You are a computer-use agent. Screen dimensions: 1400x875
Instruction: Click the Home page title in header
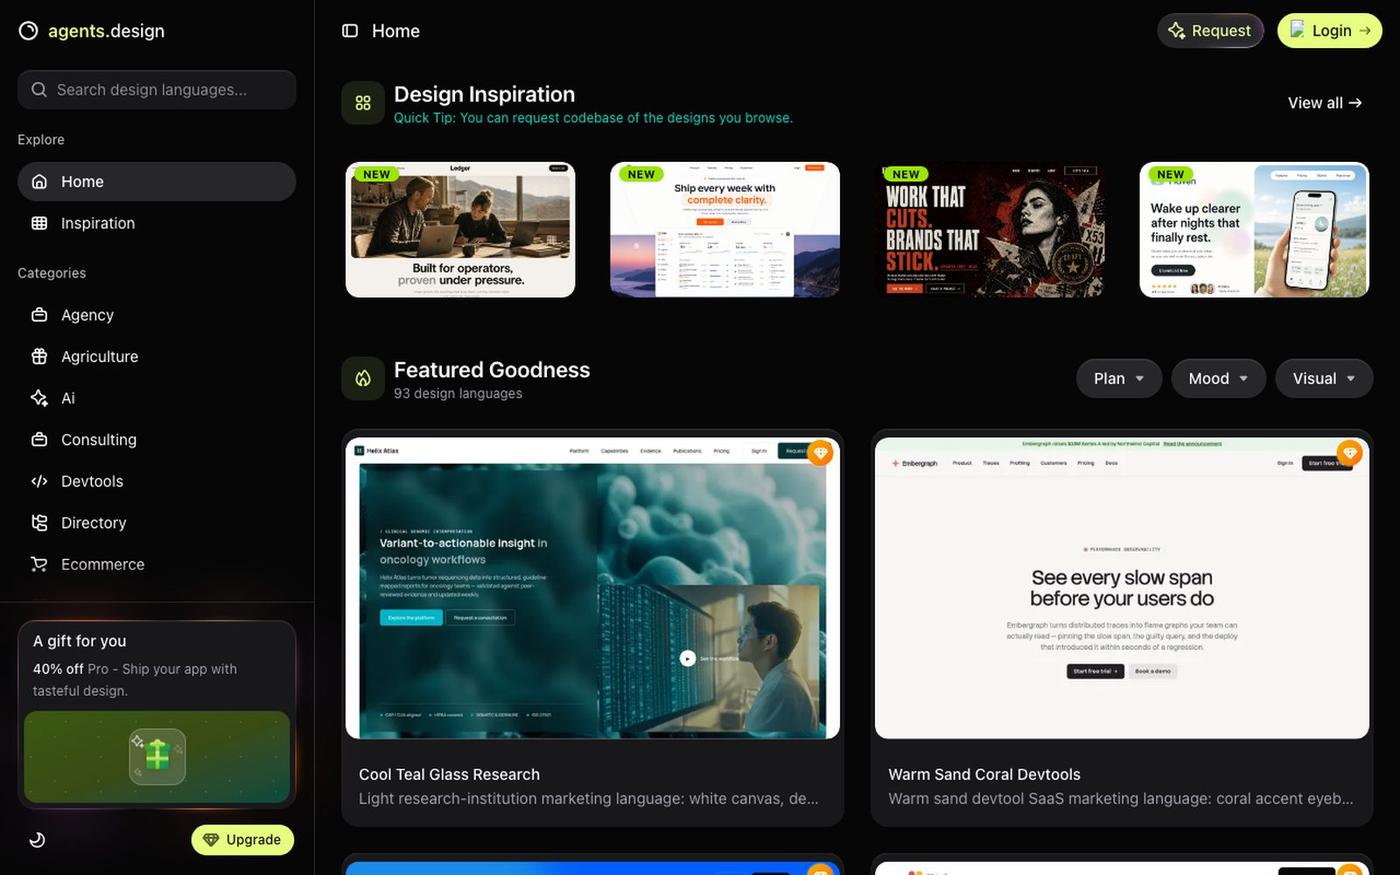click(396, 31)
